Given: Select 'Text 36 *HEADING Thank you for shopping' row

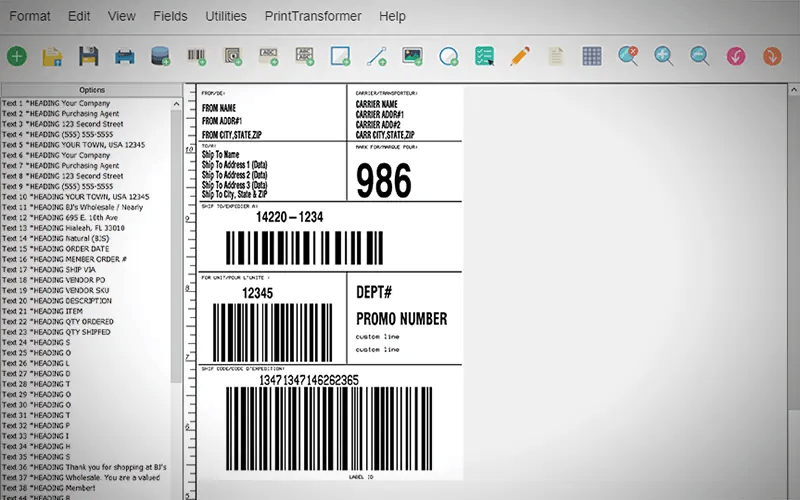Looking at the screenshot, I should (86, 467).
